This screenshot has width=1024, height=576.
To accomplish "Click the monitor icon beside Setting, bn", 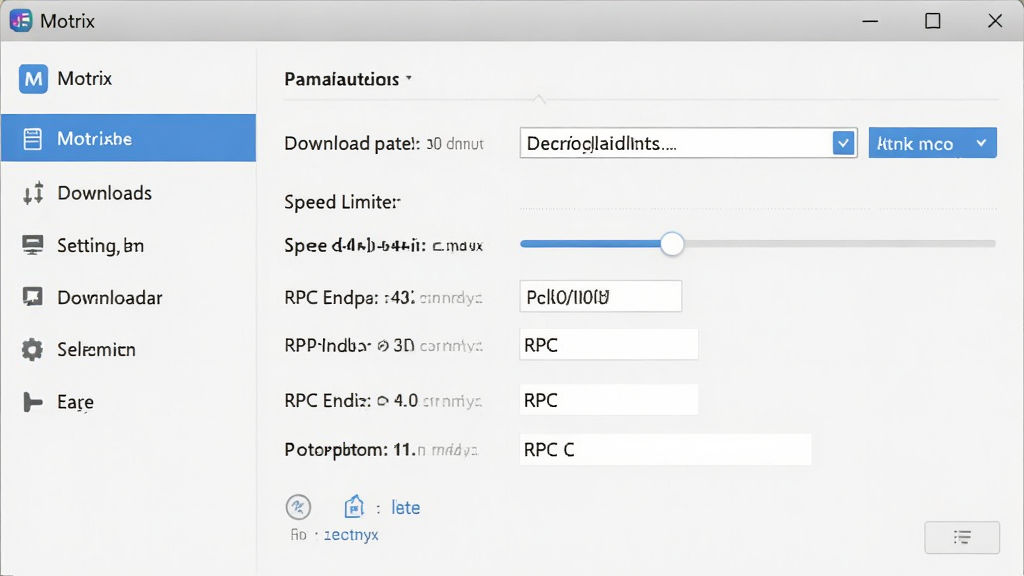I will click(33, 245).
